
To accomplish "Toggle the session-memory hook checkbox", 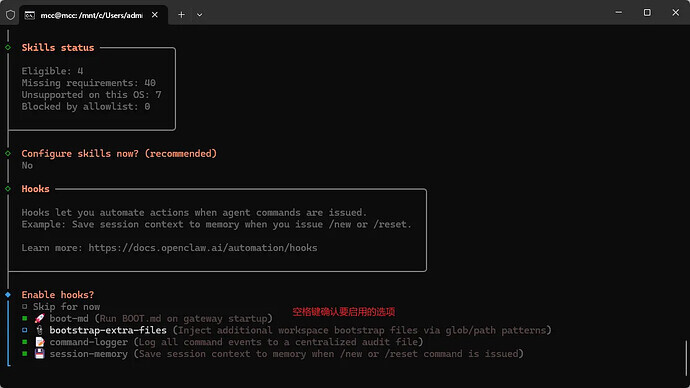I will tap(25, 354).
